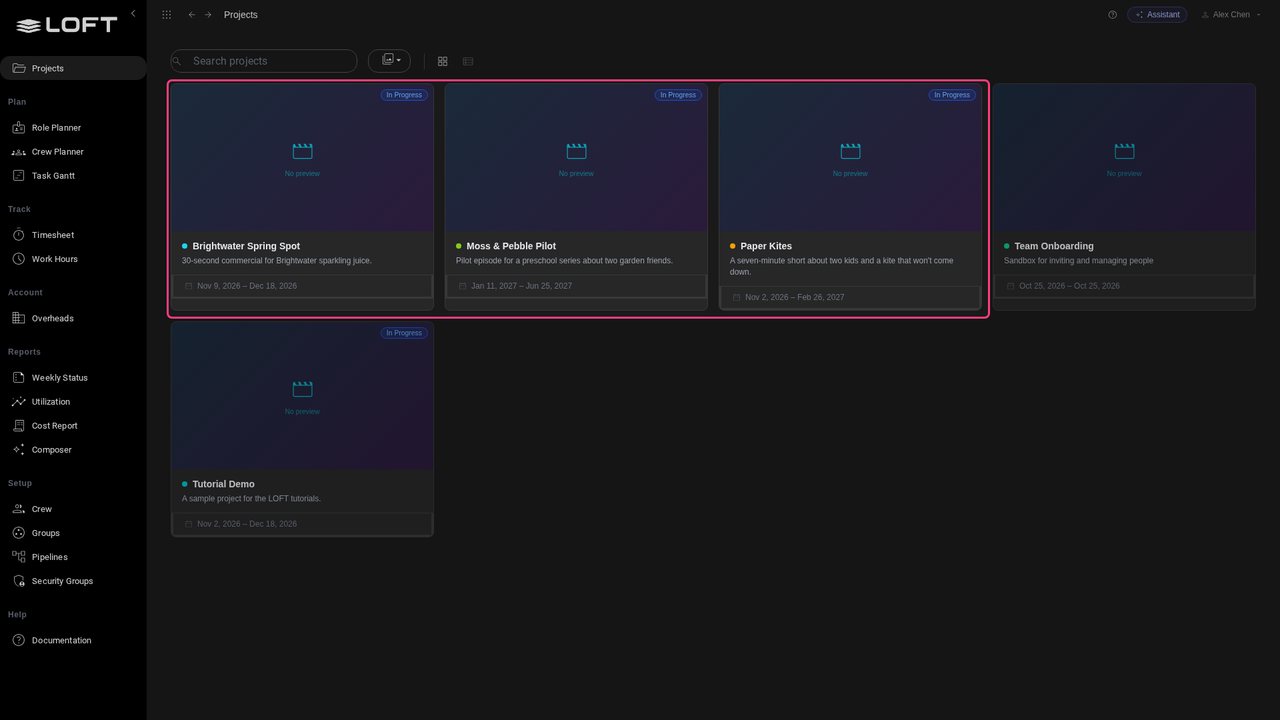
Task: Open the Alex Chen user menu
Action: [x=1231, y=15]
